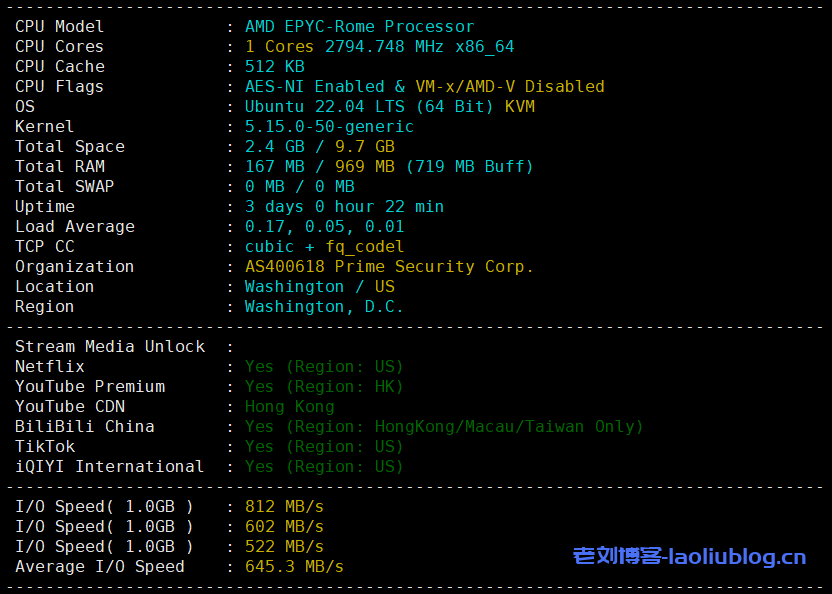Click the kernel version 5.15.0-50-generic
The image size is (832, 594).
329,127
